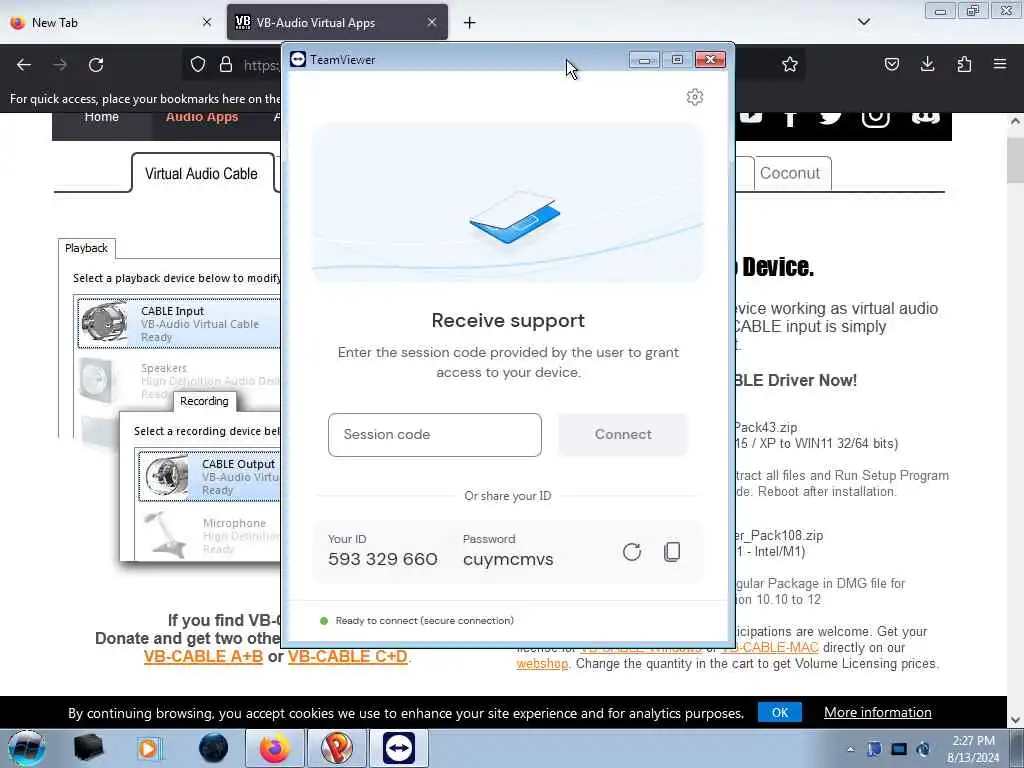Switch to the New Tab tab
Image resolution: width=1024 pixels, height=768 pixels.
click(x=110, y=22)
